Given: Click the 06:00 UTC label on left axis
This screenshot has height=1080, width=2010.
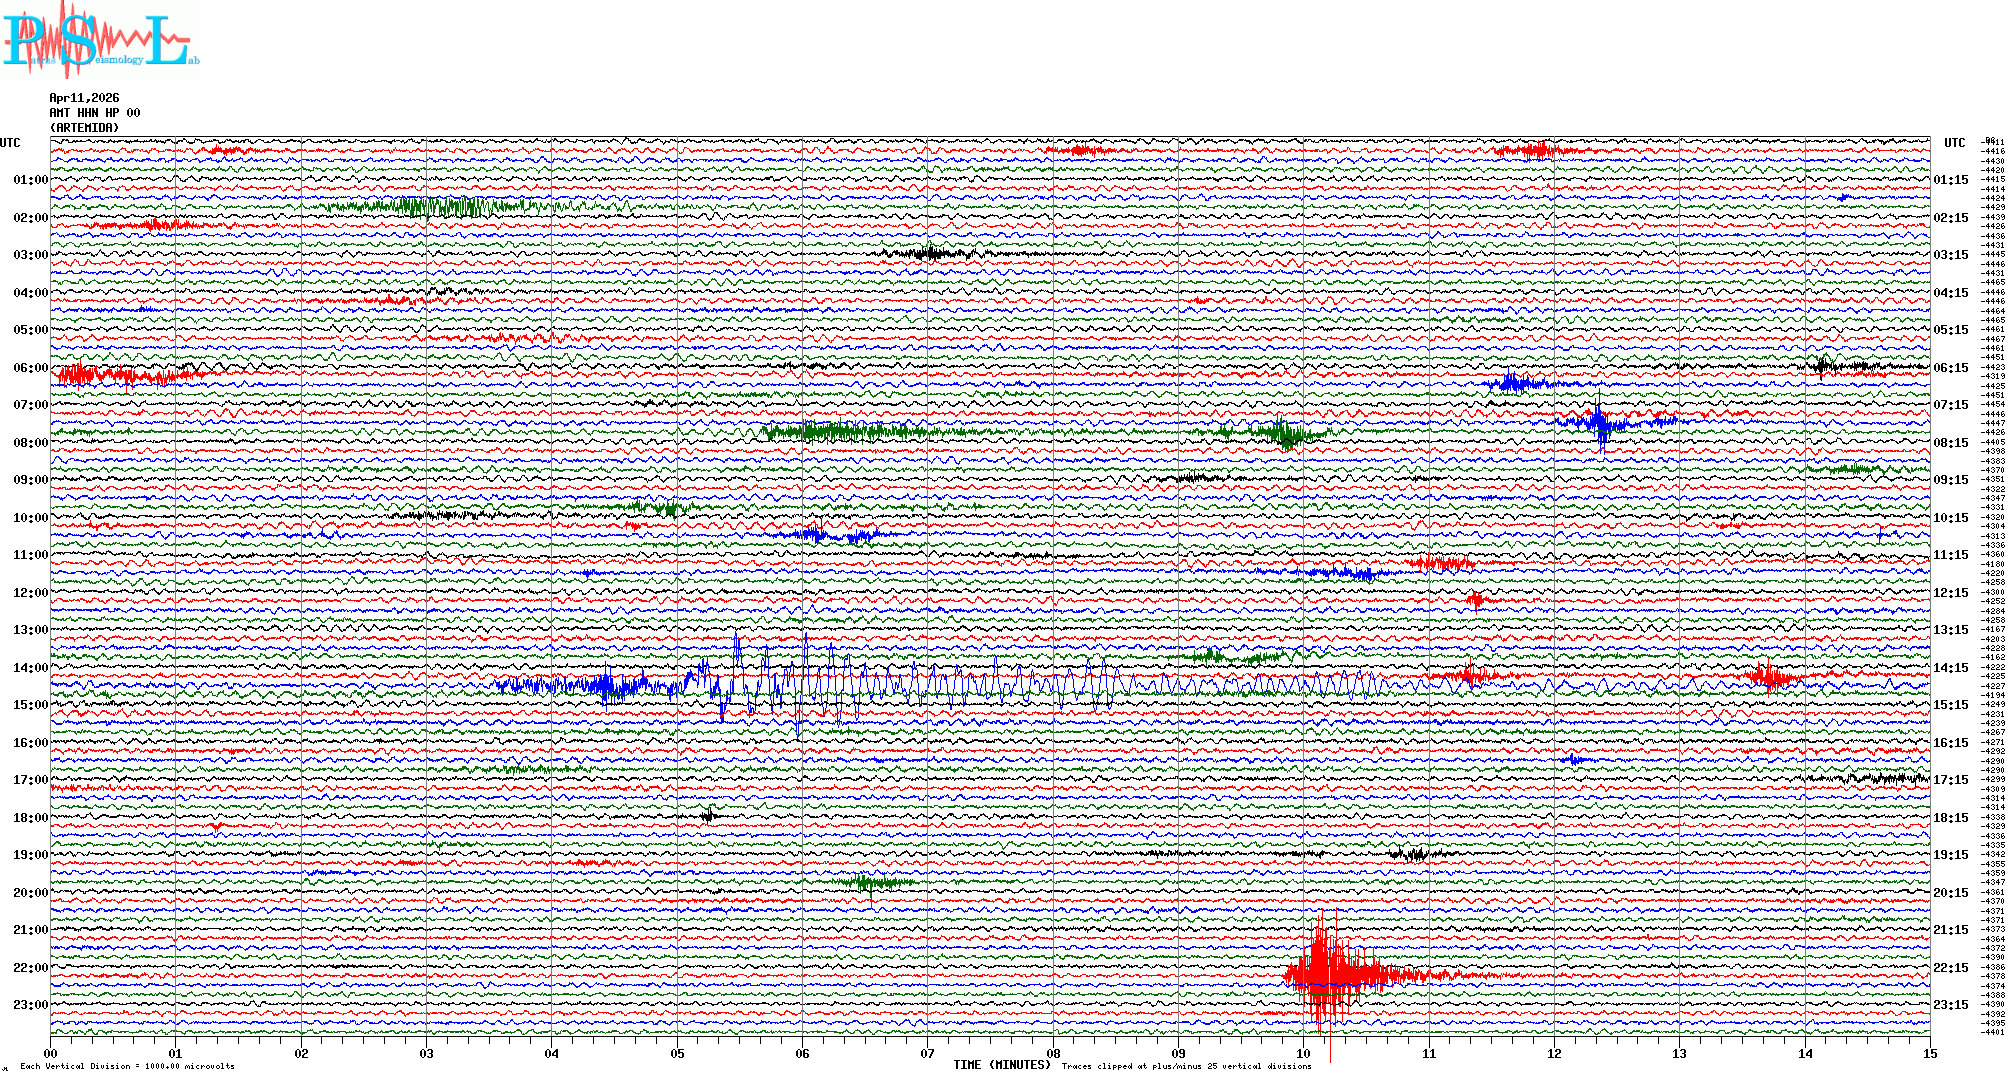Looking at the screenshot, I should (30, 368).
